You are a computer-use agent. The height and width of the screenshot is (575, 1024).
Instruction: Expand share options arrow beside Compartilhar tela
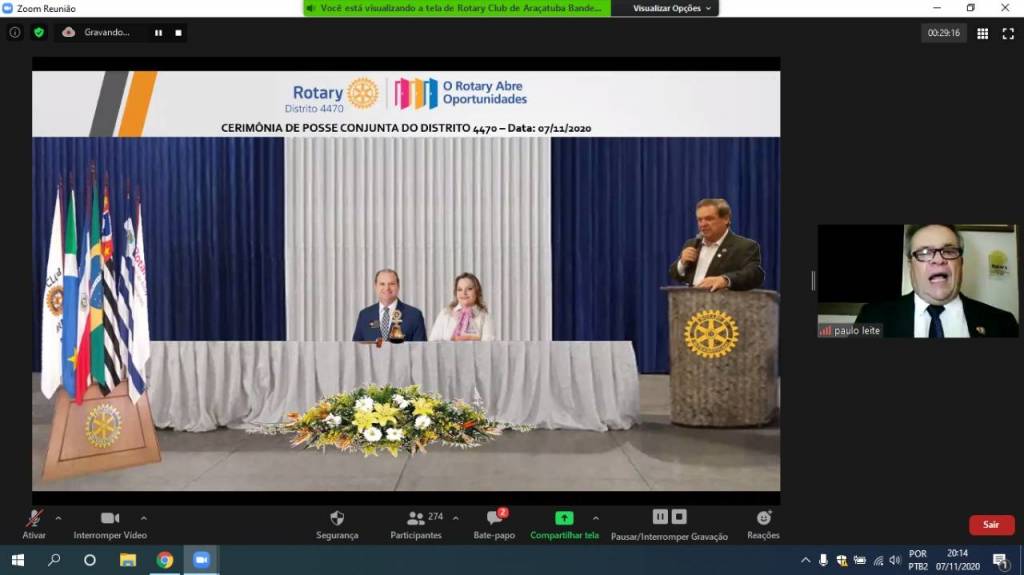tap(596, 518)
